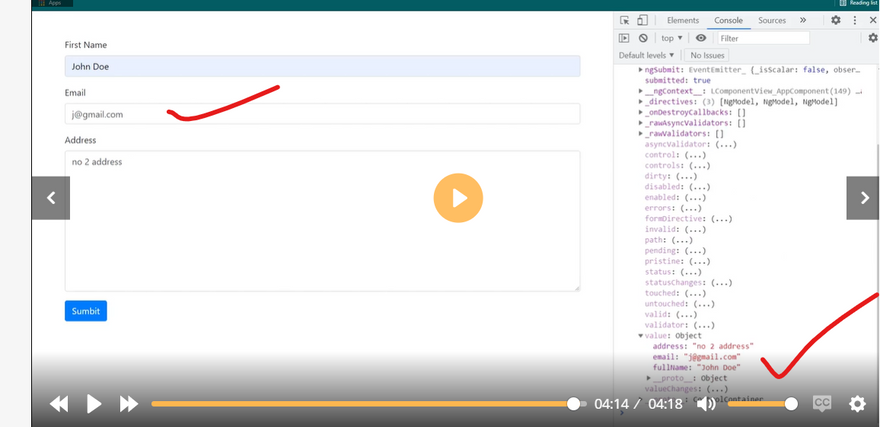Click the DevTools inspect element icon

tap(625, 20)
